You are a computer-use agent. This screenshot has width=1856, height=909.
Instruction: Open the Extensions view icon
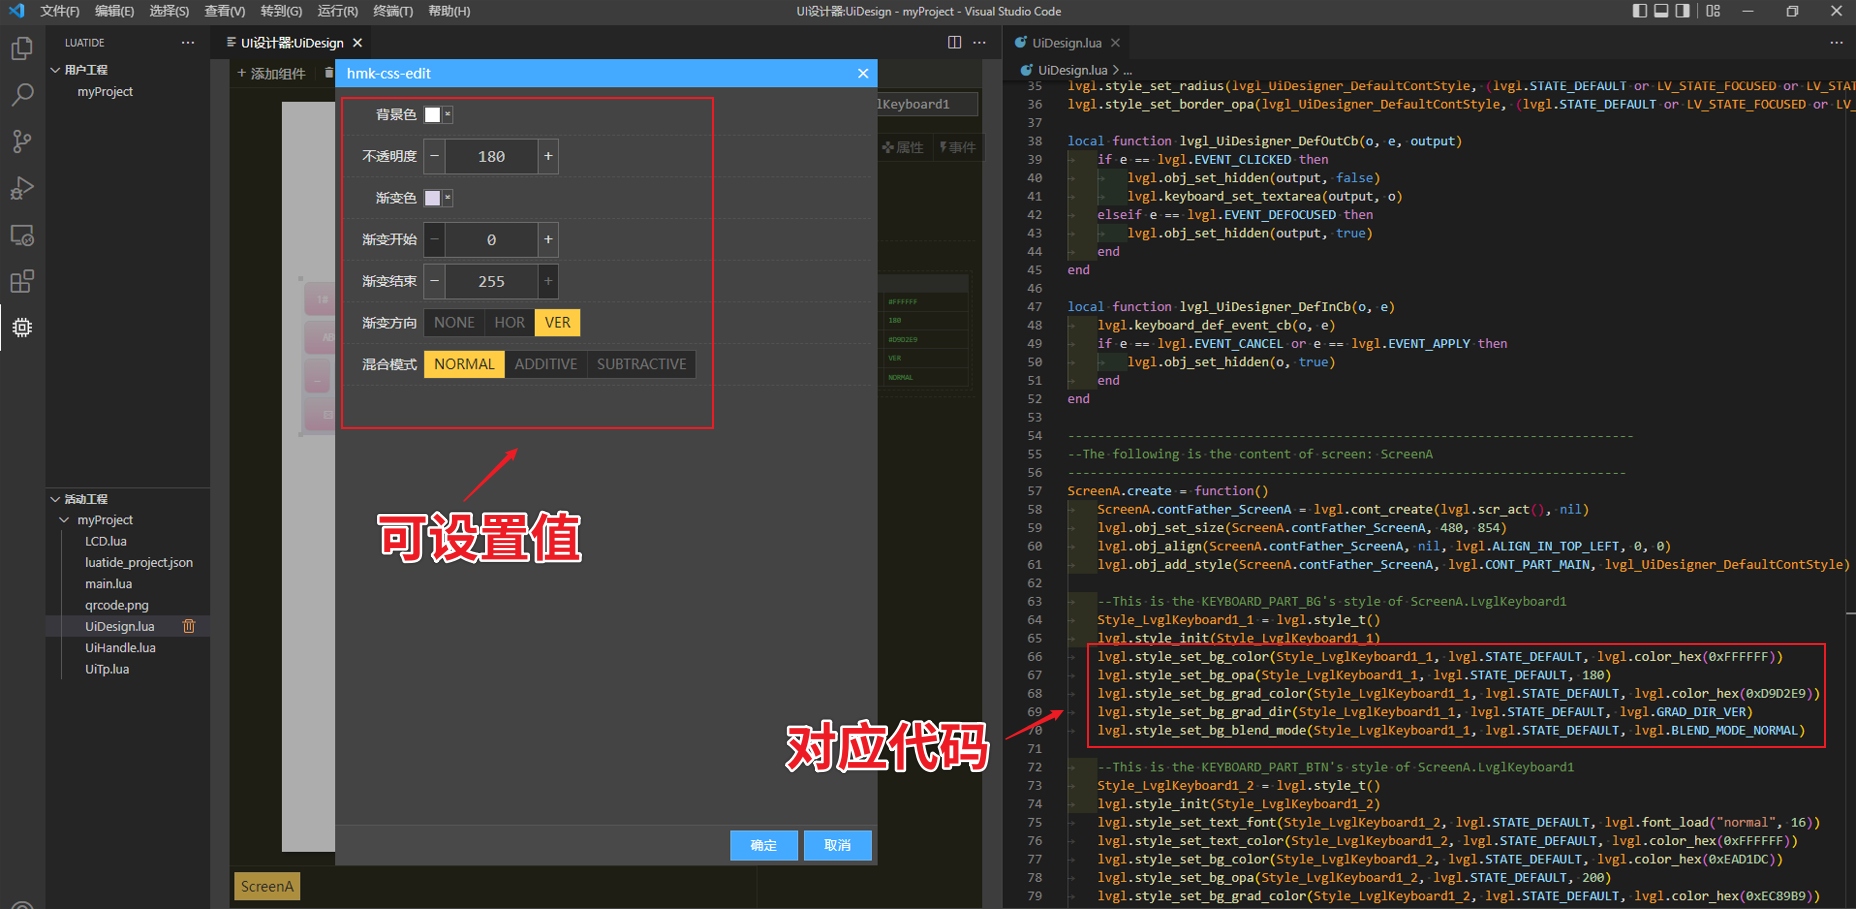pyautogui.click(x=22, y=281)
